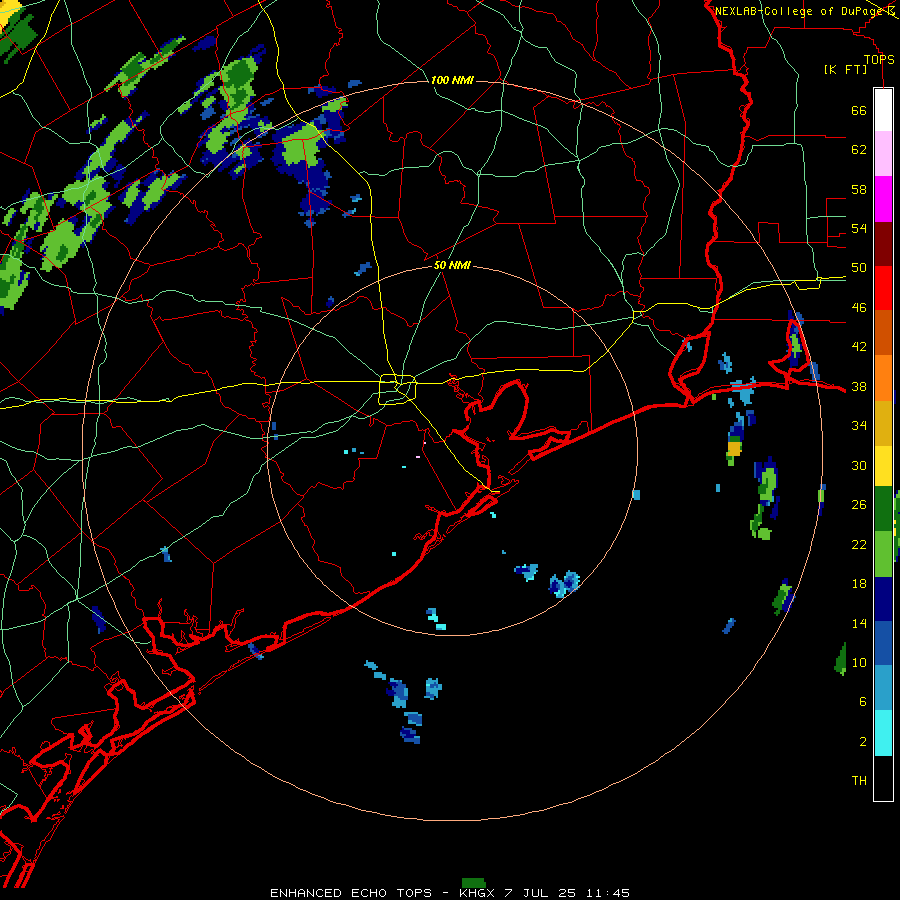
Task: Click the "[K FT]" units label
Action: pyautogui.click(x=845, y=70)
